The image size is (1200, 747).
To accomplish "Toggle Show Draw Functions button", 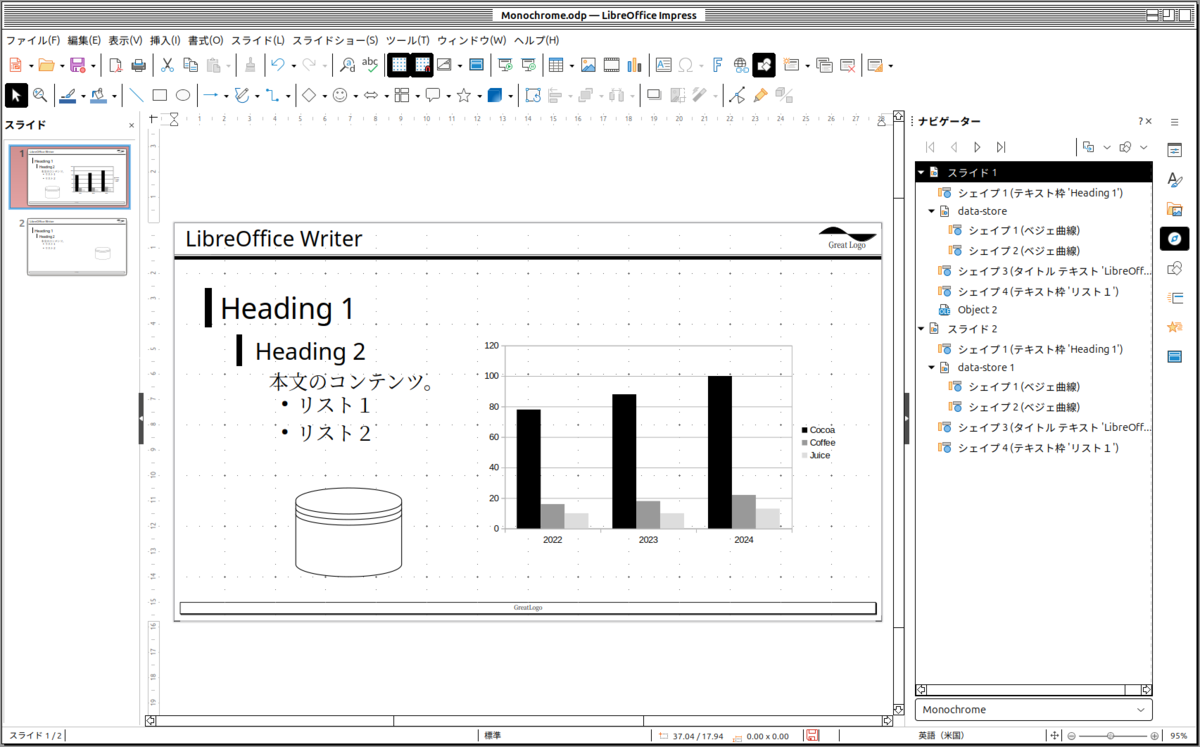I will 764,65.
